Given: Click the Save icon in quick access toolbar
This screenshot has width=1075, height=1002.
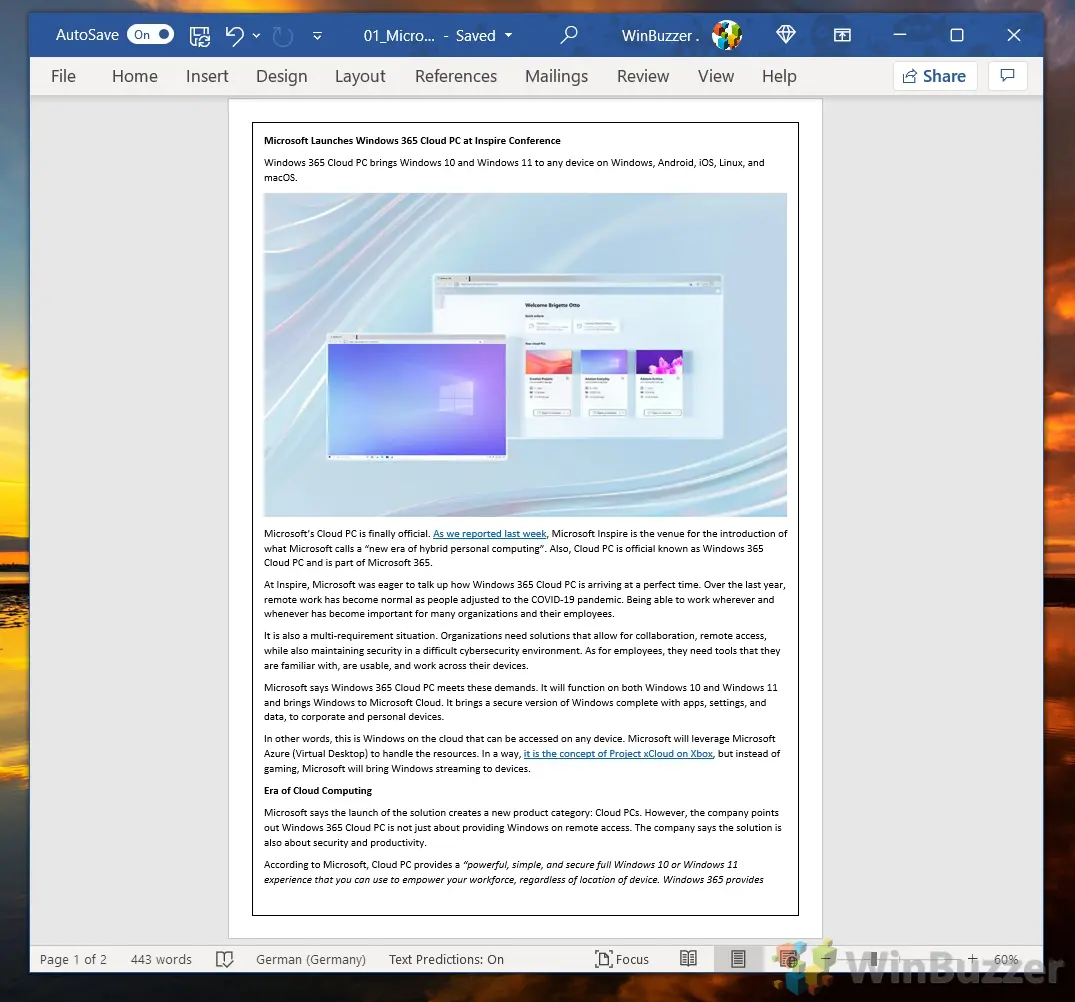Looking at the screenshot, I should point(199,35).
